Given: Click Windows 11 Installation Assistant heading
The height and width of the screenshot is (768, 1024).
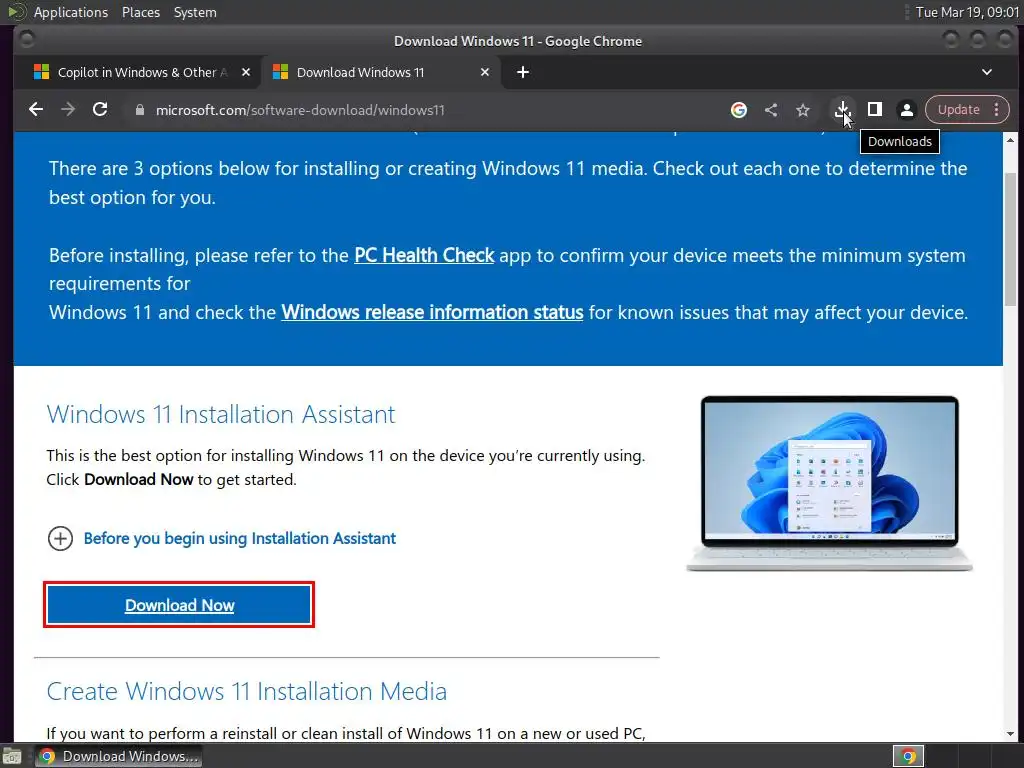Looking at the screenshot, I should pos(221,415).
